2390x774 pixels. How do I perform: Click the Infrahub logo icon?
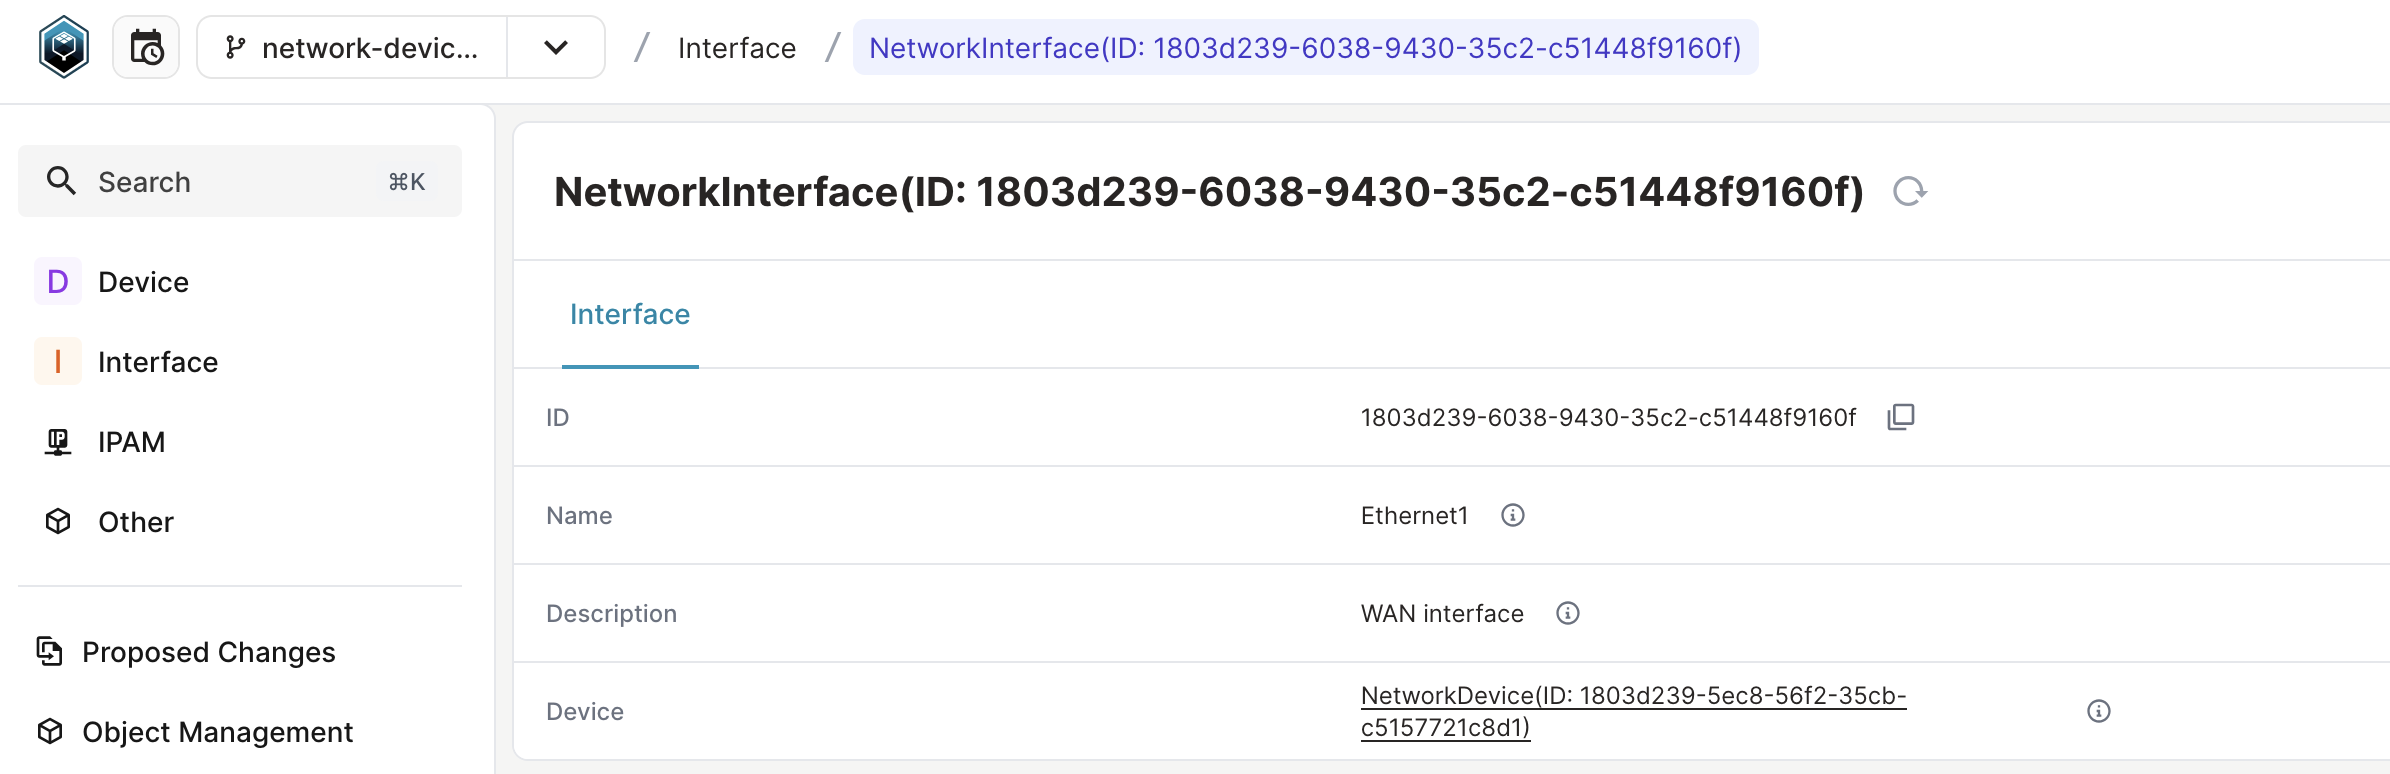click(x=63, y=46)
